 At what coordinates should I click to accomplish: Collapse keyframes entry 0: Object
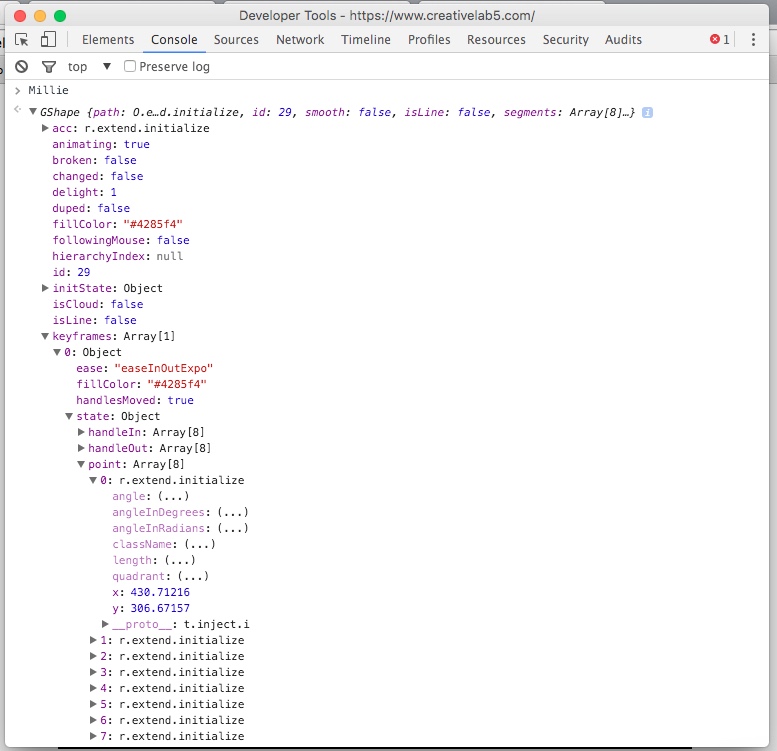click(x=57, y=352)
